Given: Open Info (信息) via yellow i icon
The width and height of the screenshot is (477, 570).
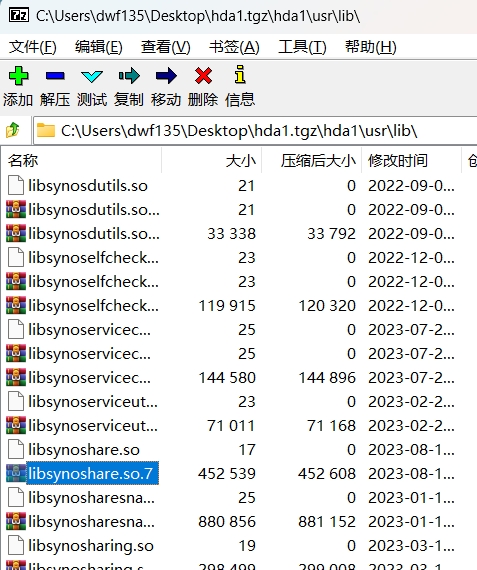Looking at the screenshot, I should tap(240, 75).
